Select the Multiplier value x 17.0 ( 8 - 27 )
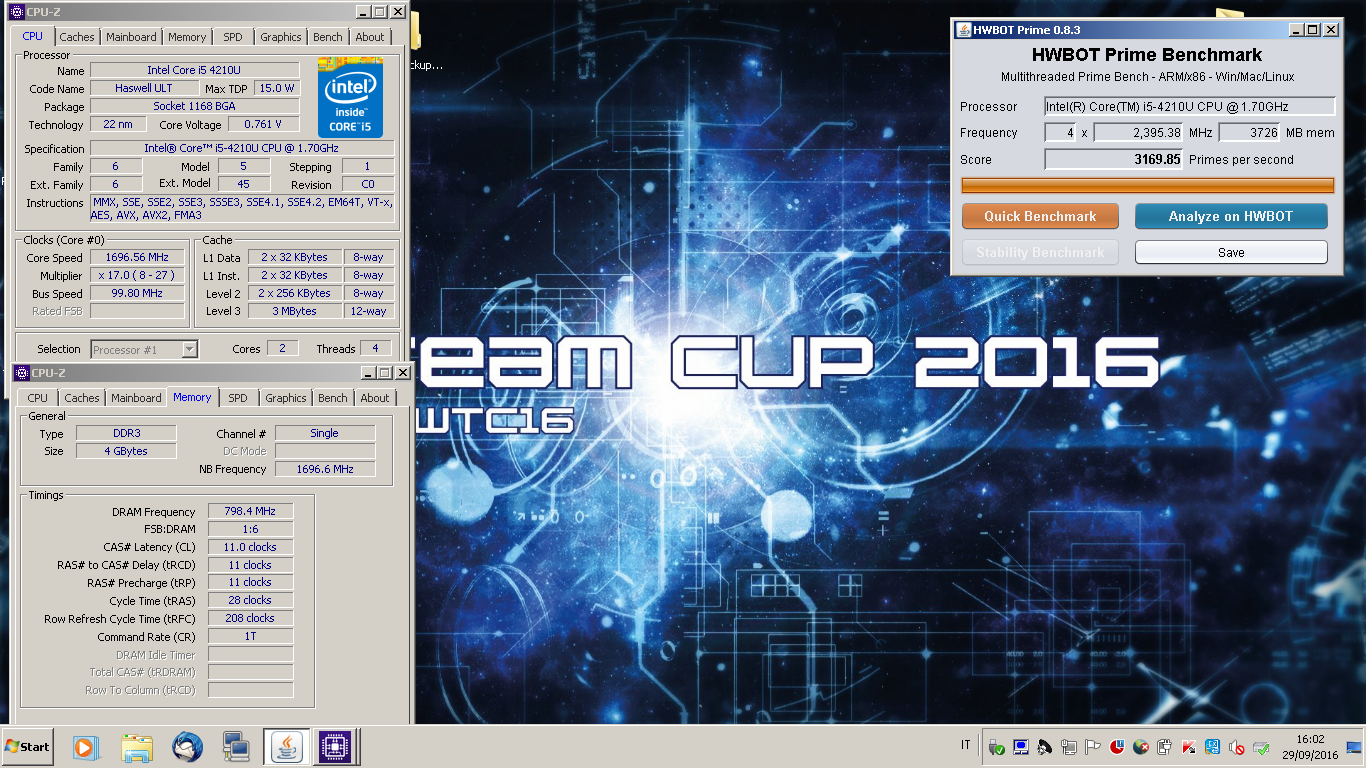 click(x=137, y=275)
